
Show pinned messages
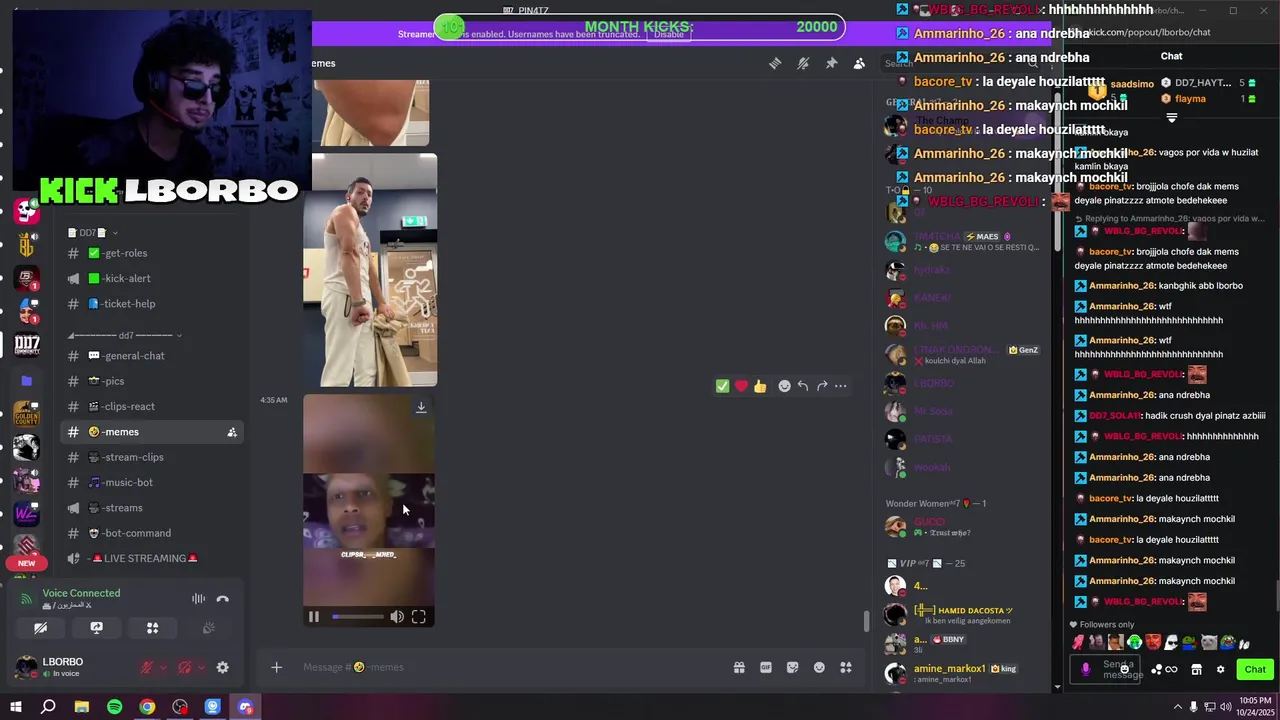pyautogui.click(x=831, y=63)
